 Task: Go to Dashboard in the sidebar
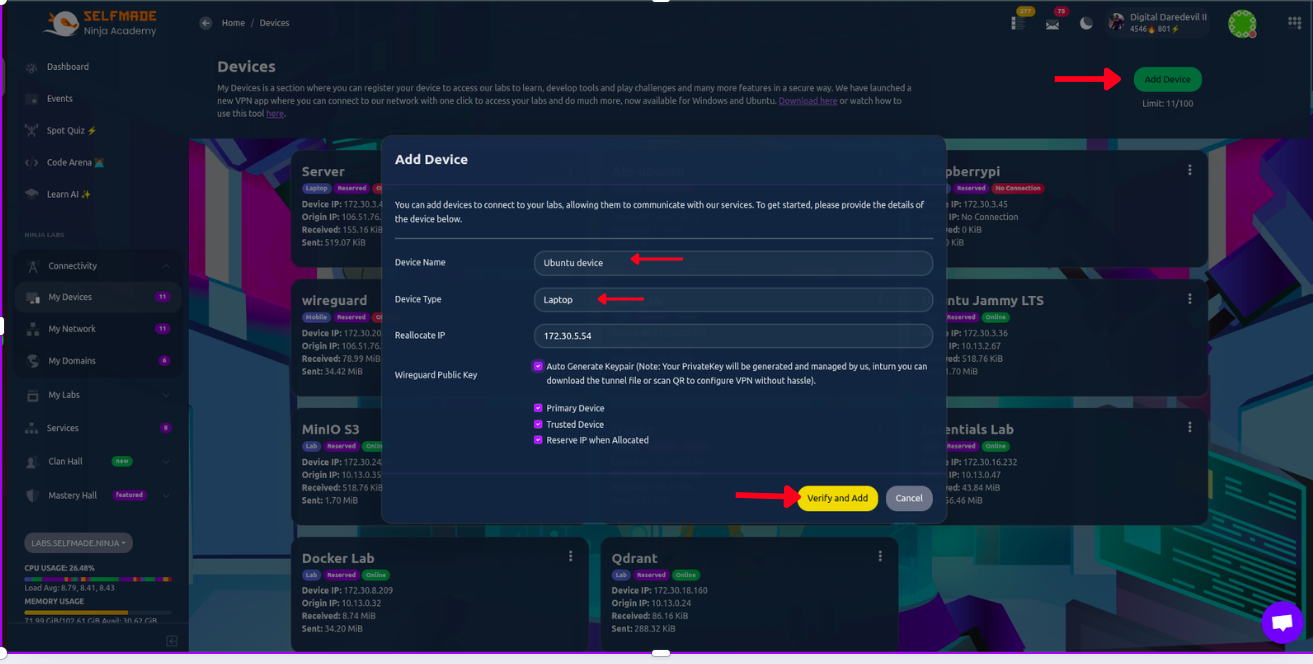pyautogui.click(x=68, y=67)
